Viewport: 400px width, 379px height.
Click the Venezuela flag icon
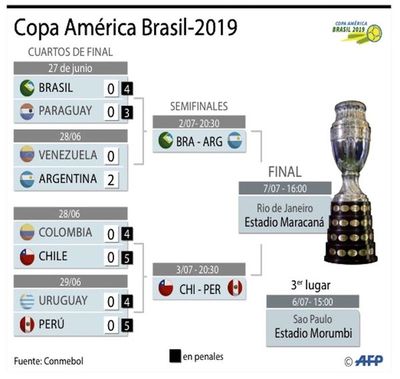pos(27,154)
